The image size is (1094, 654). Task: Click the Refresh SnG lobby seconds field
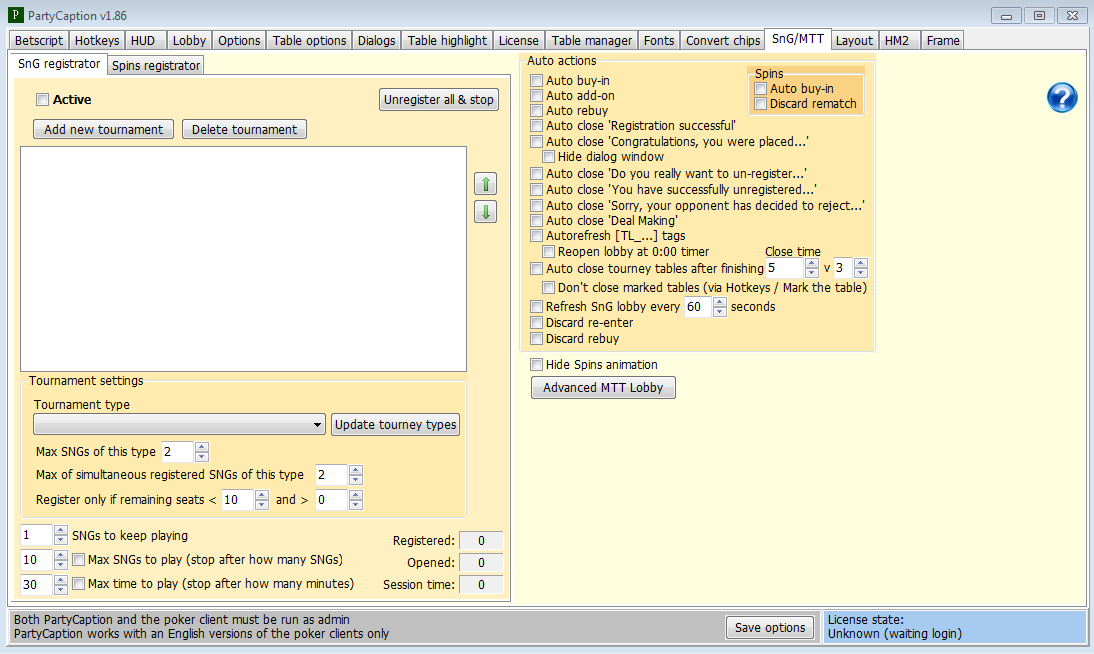pos(698,307)
